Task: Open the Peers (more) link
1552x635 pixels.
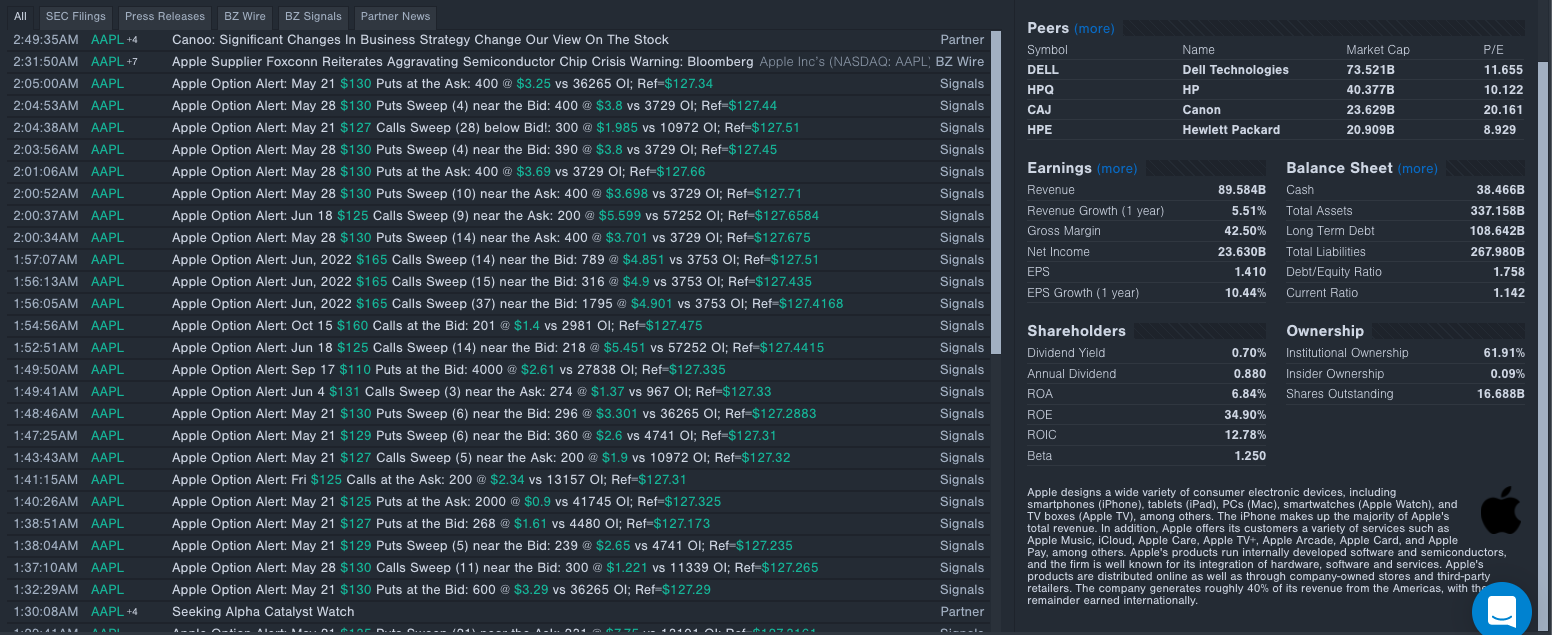Action: pos(1094,28)
